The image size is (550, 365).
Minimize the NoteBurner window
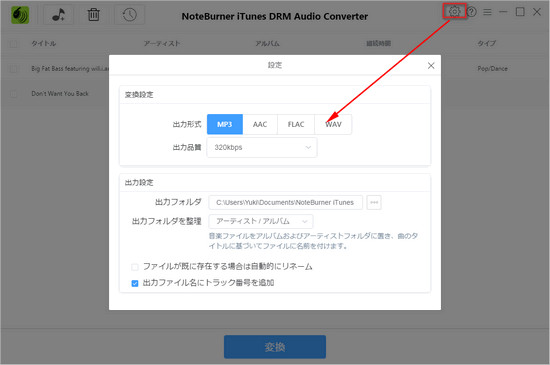pyautogui.click(x=503, y=12)
